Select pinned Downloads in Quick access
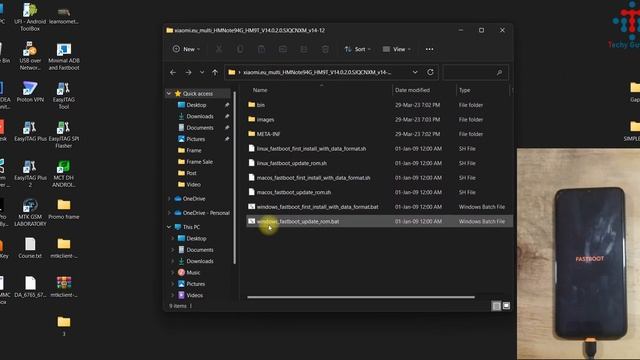The image size is (640, 360). 199,116
